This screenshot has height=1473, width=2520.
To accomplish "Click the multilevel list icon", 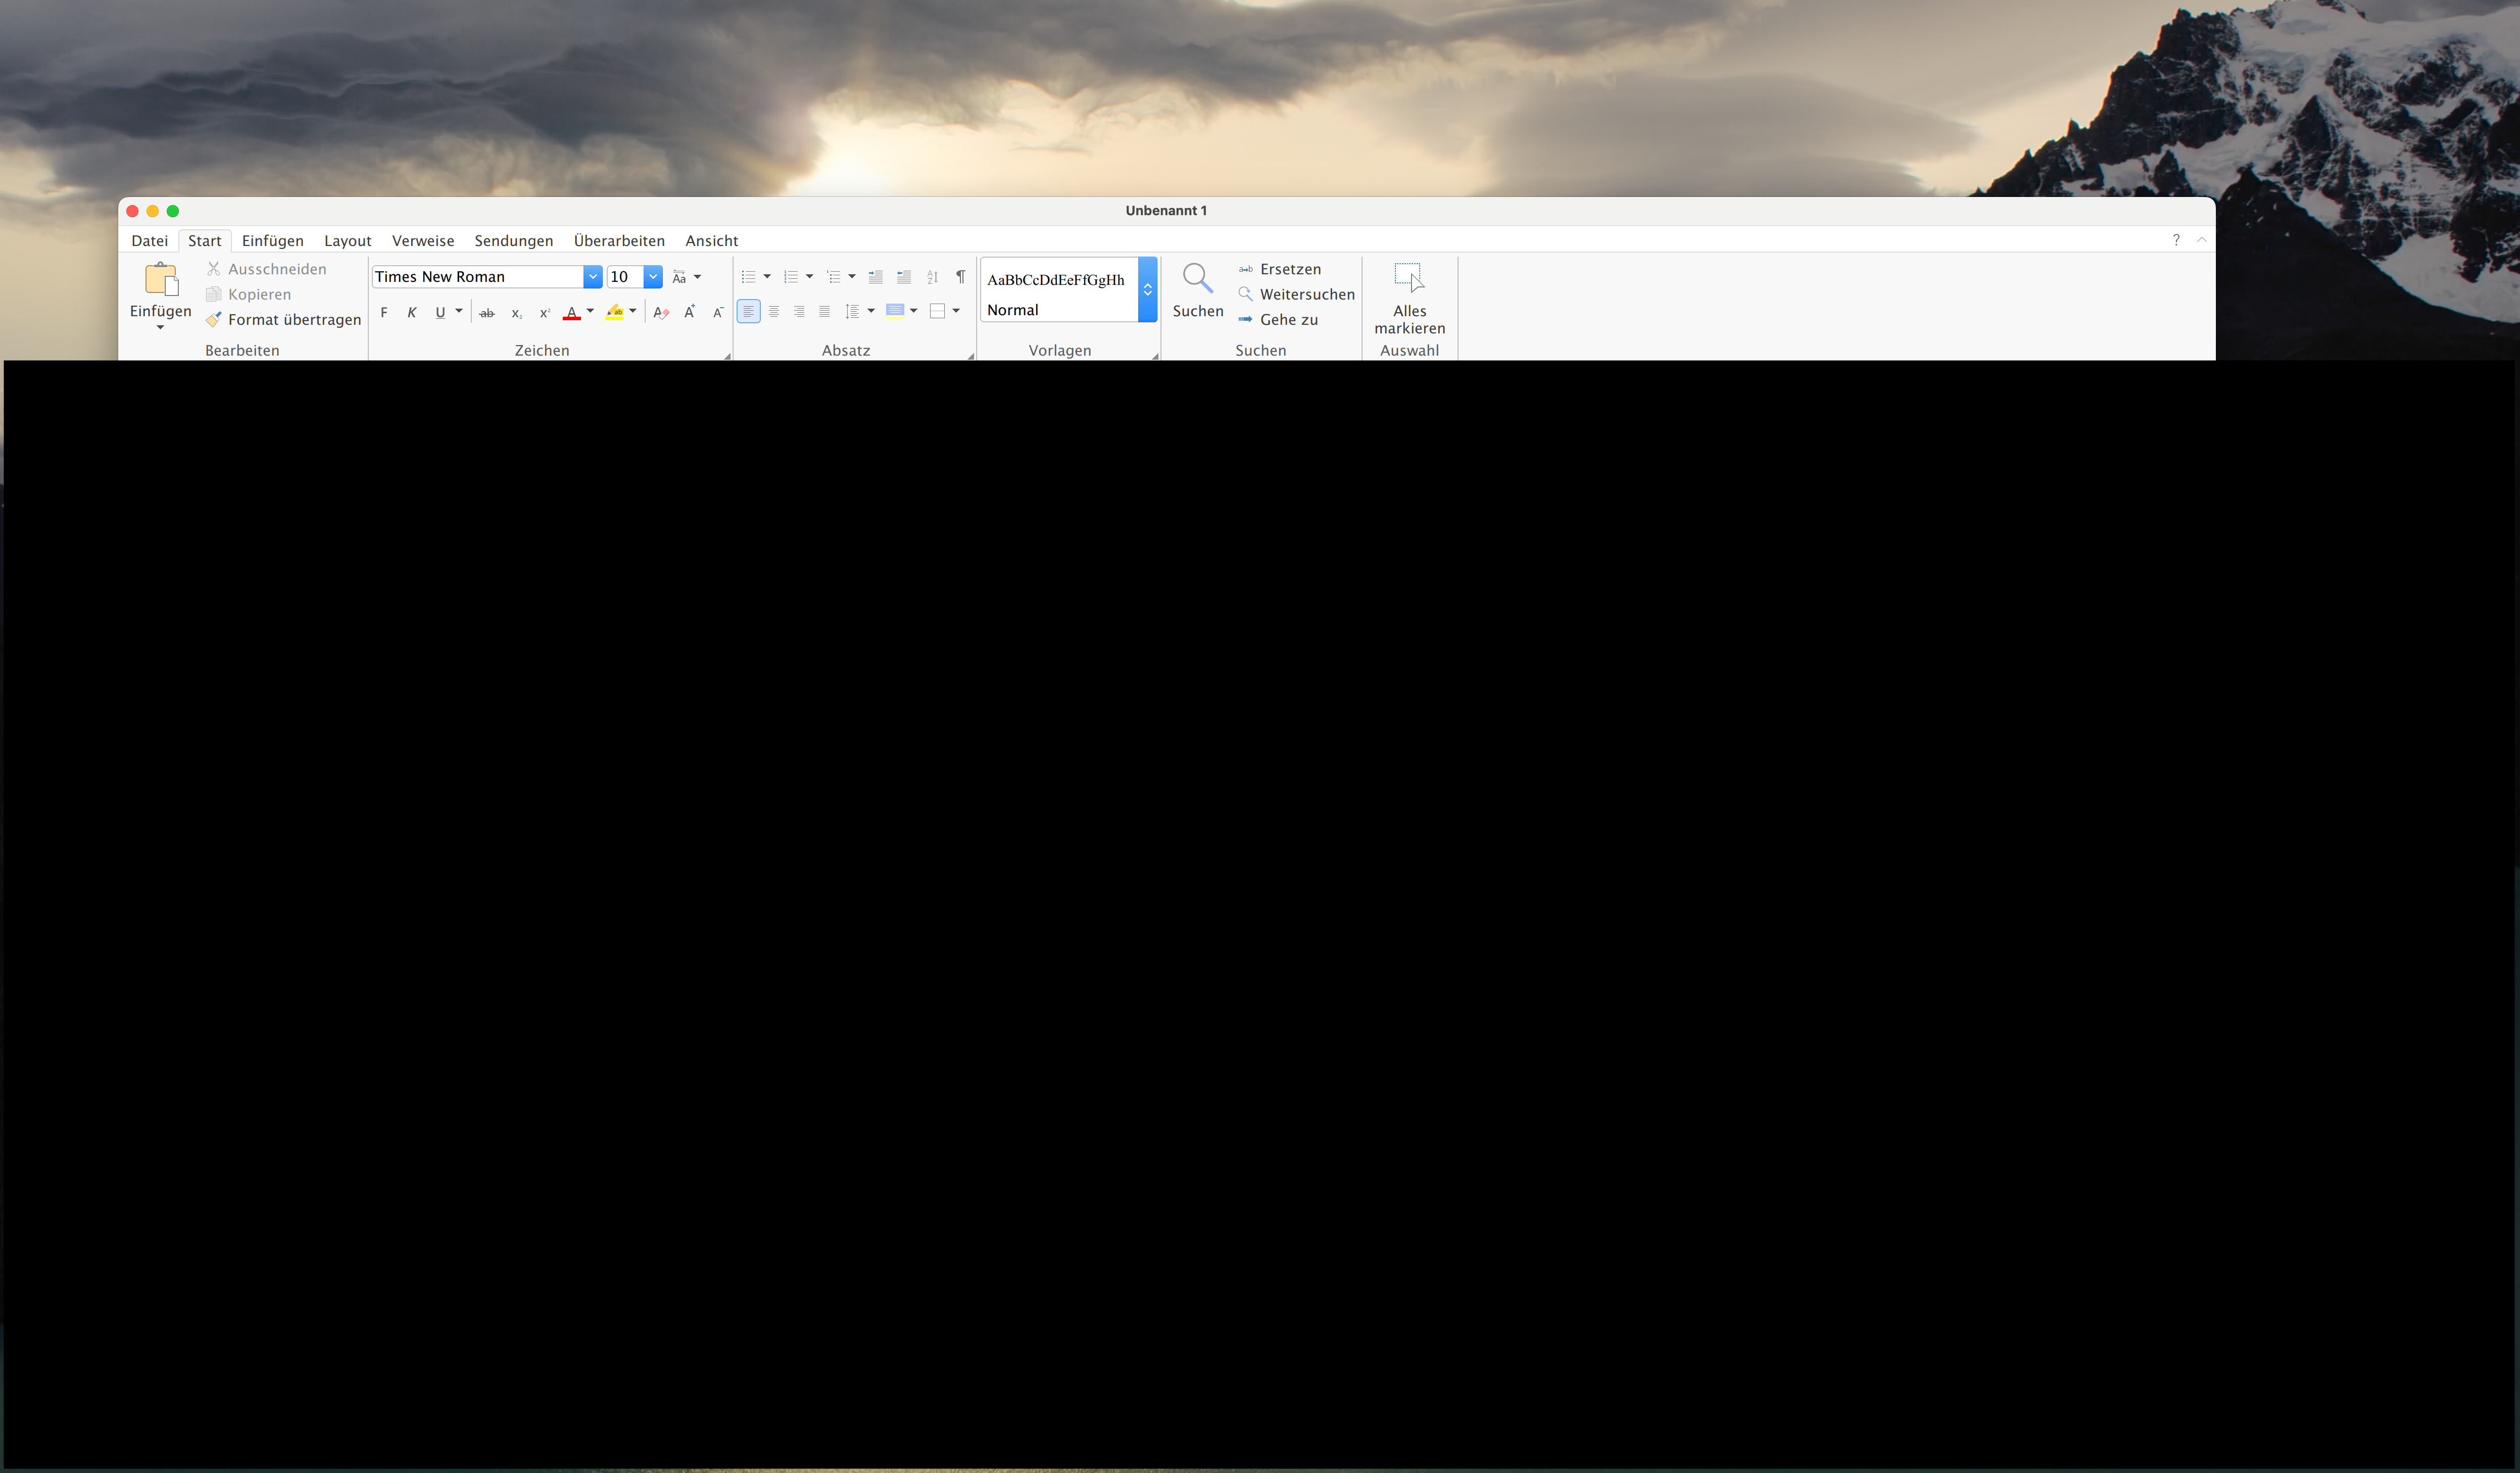I will (833, 277).
